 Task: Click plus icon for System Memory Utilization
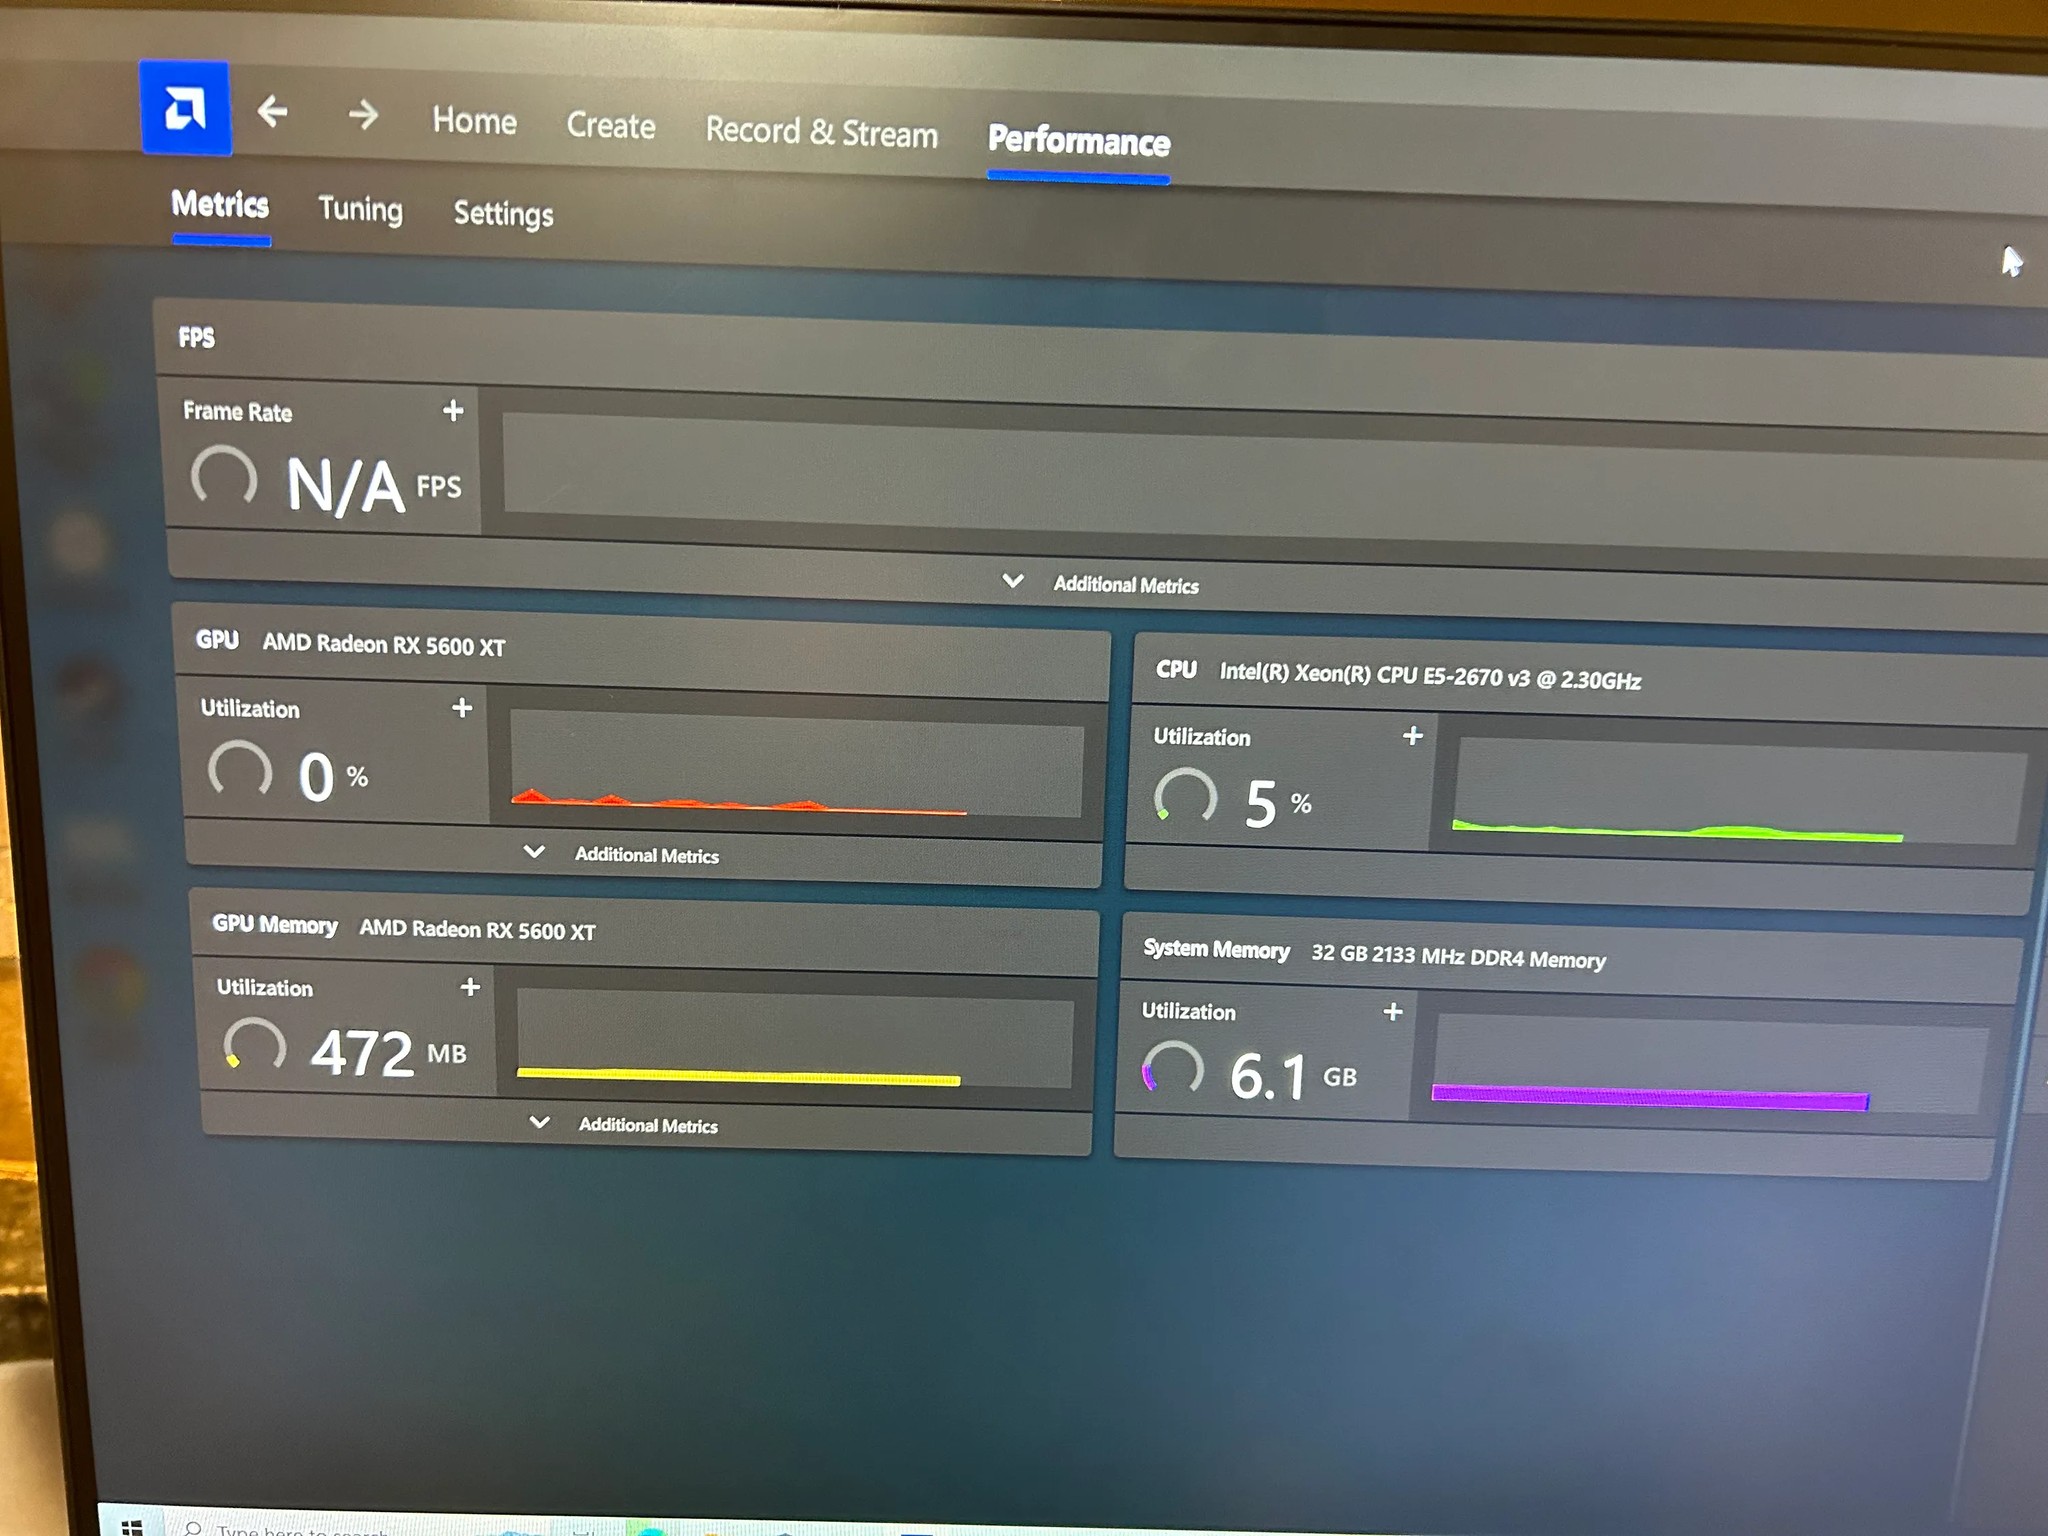click(x=1393, y=1012)
